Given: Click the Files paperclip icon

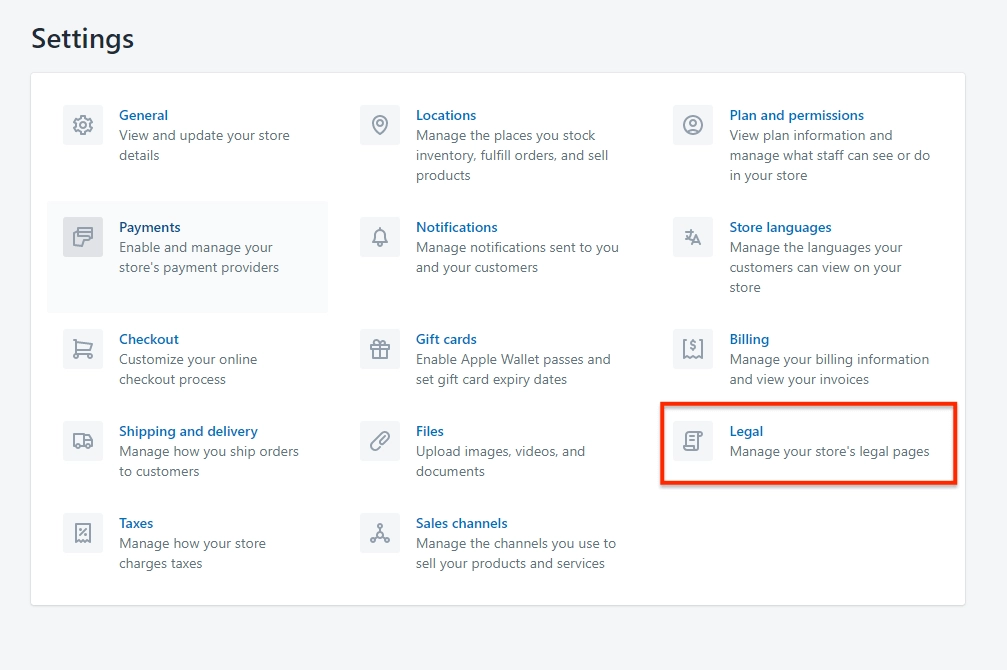Looking at the screenshot, I should pos(380,441).
